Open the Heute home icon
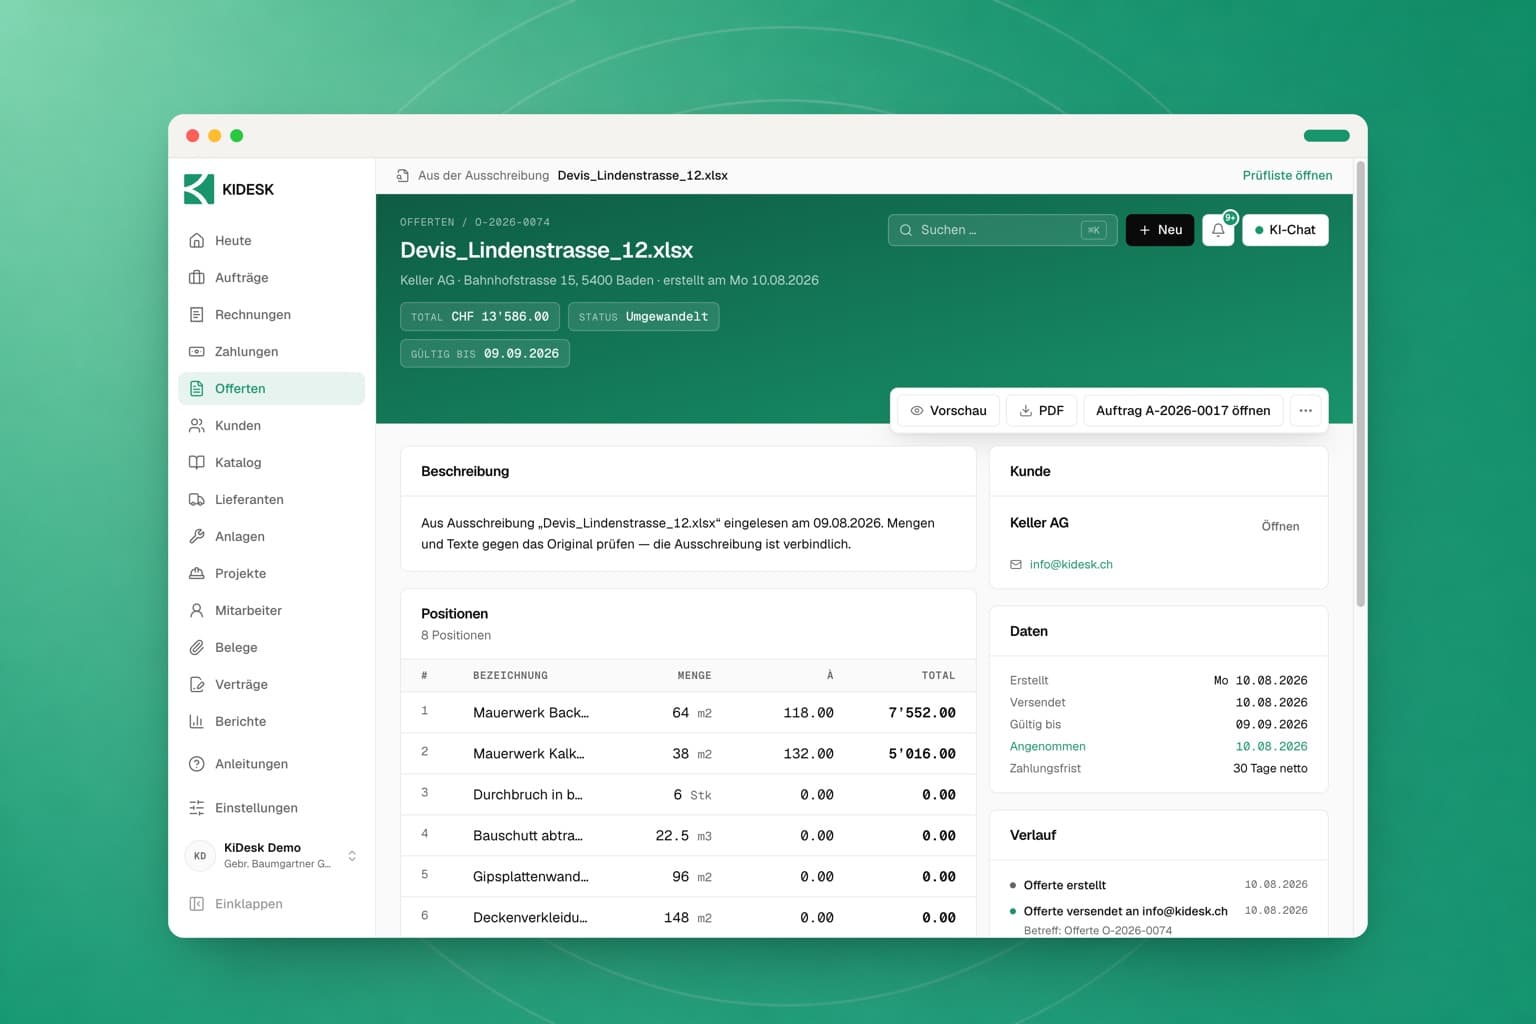 tap(197, 241)
